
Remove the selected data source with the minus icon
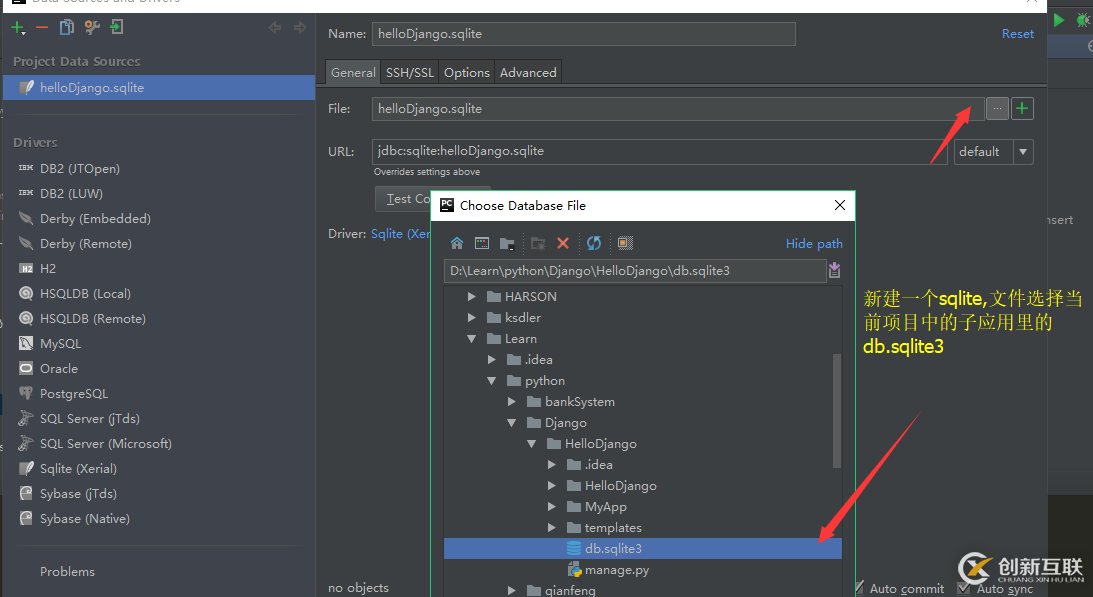click(42, 28)
